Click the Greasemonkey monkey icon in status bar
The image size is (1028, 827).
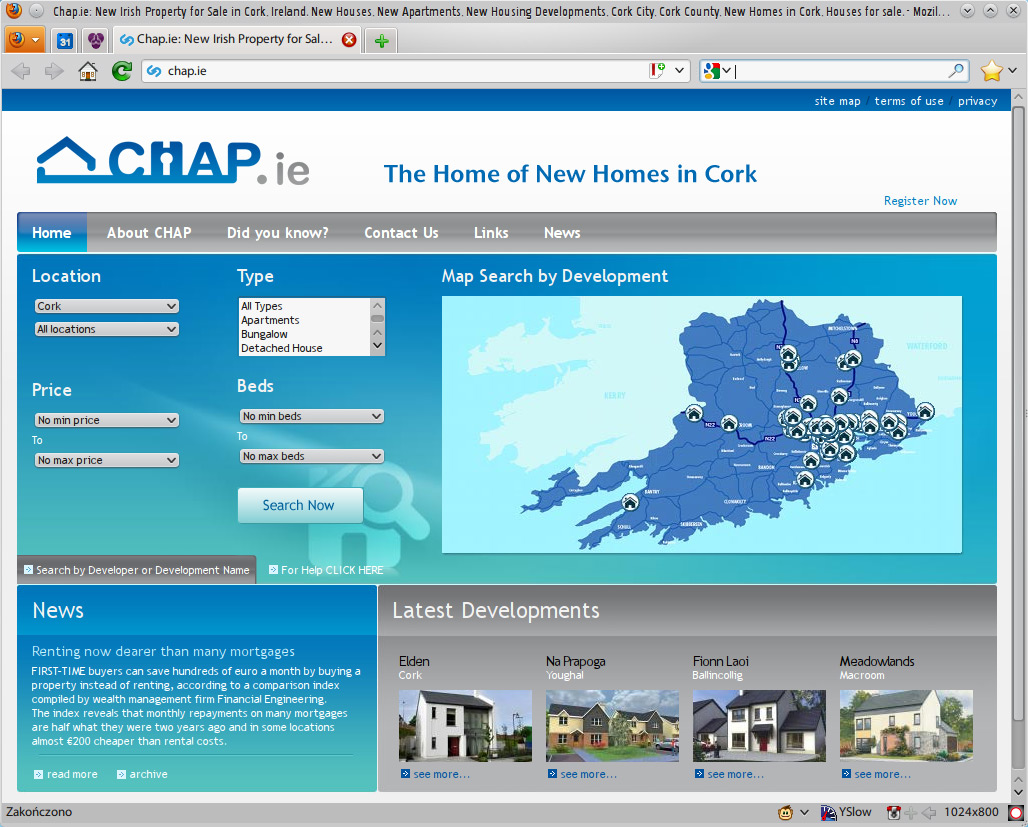click(787, 812)
